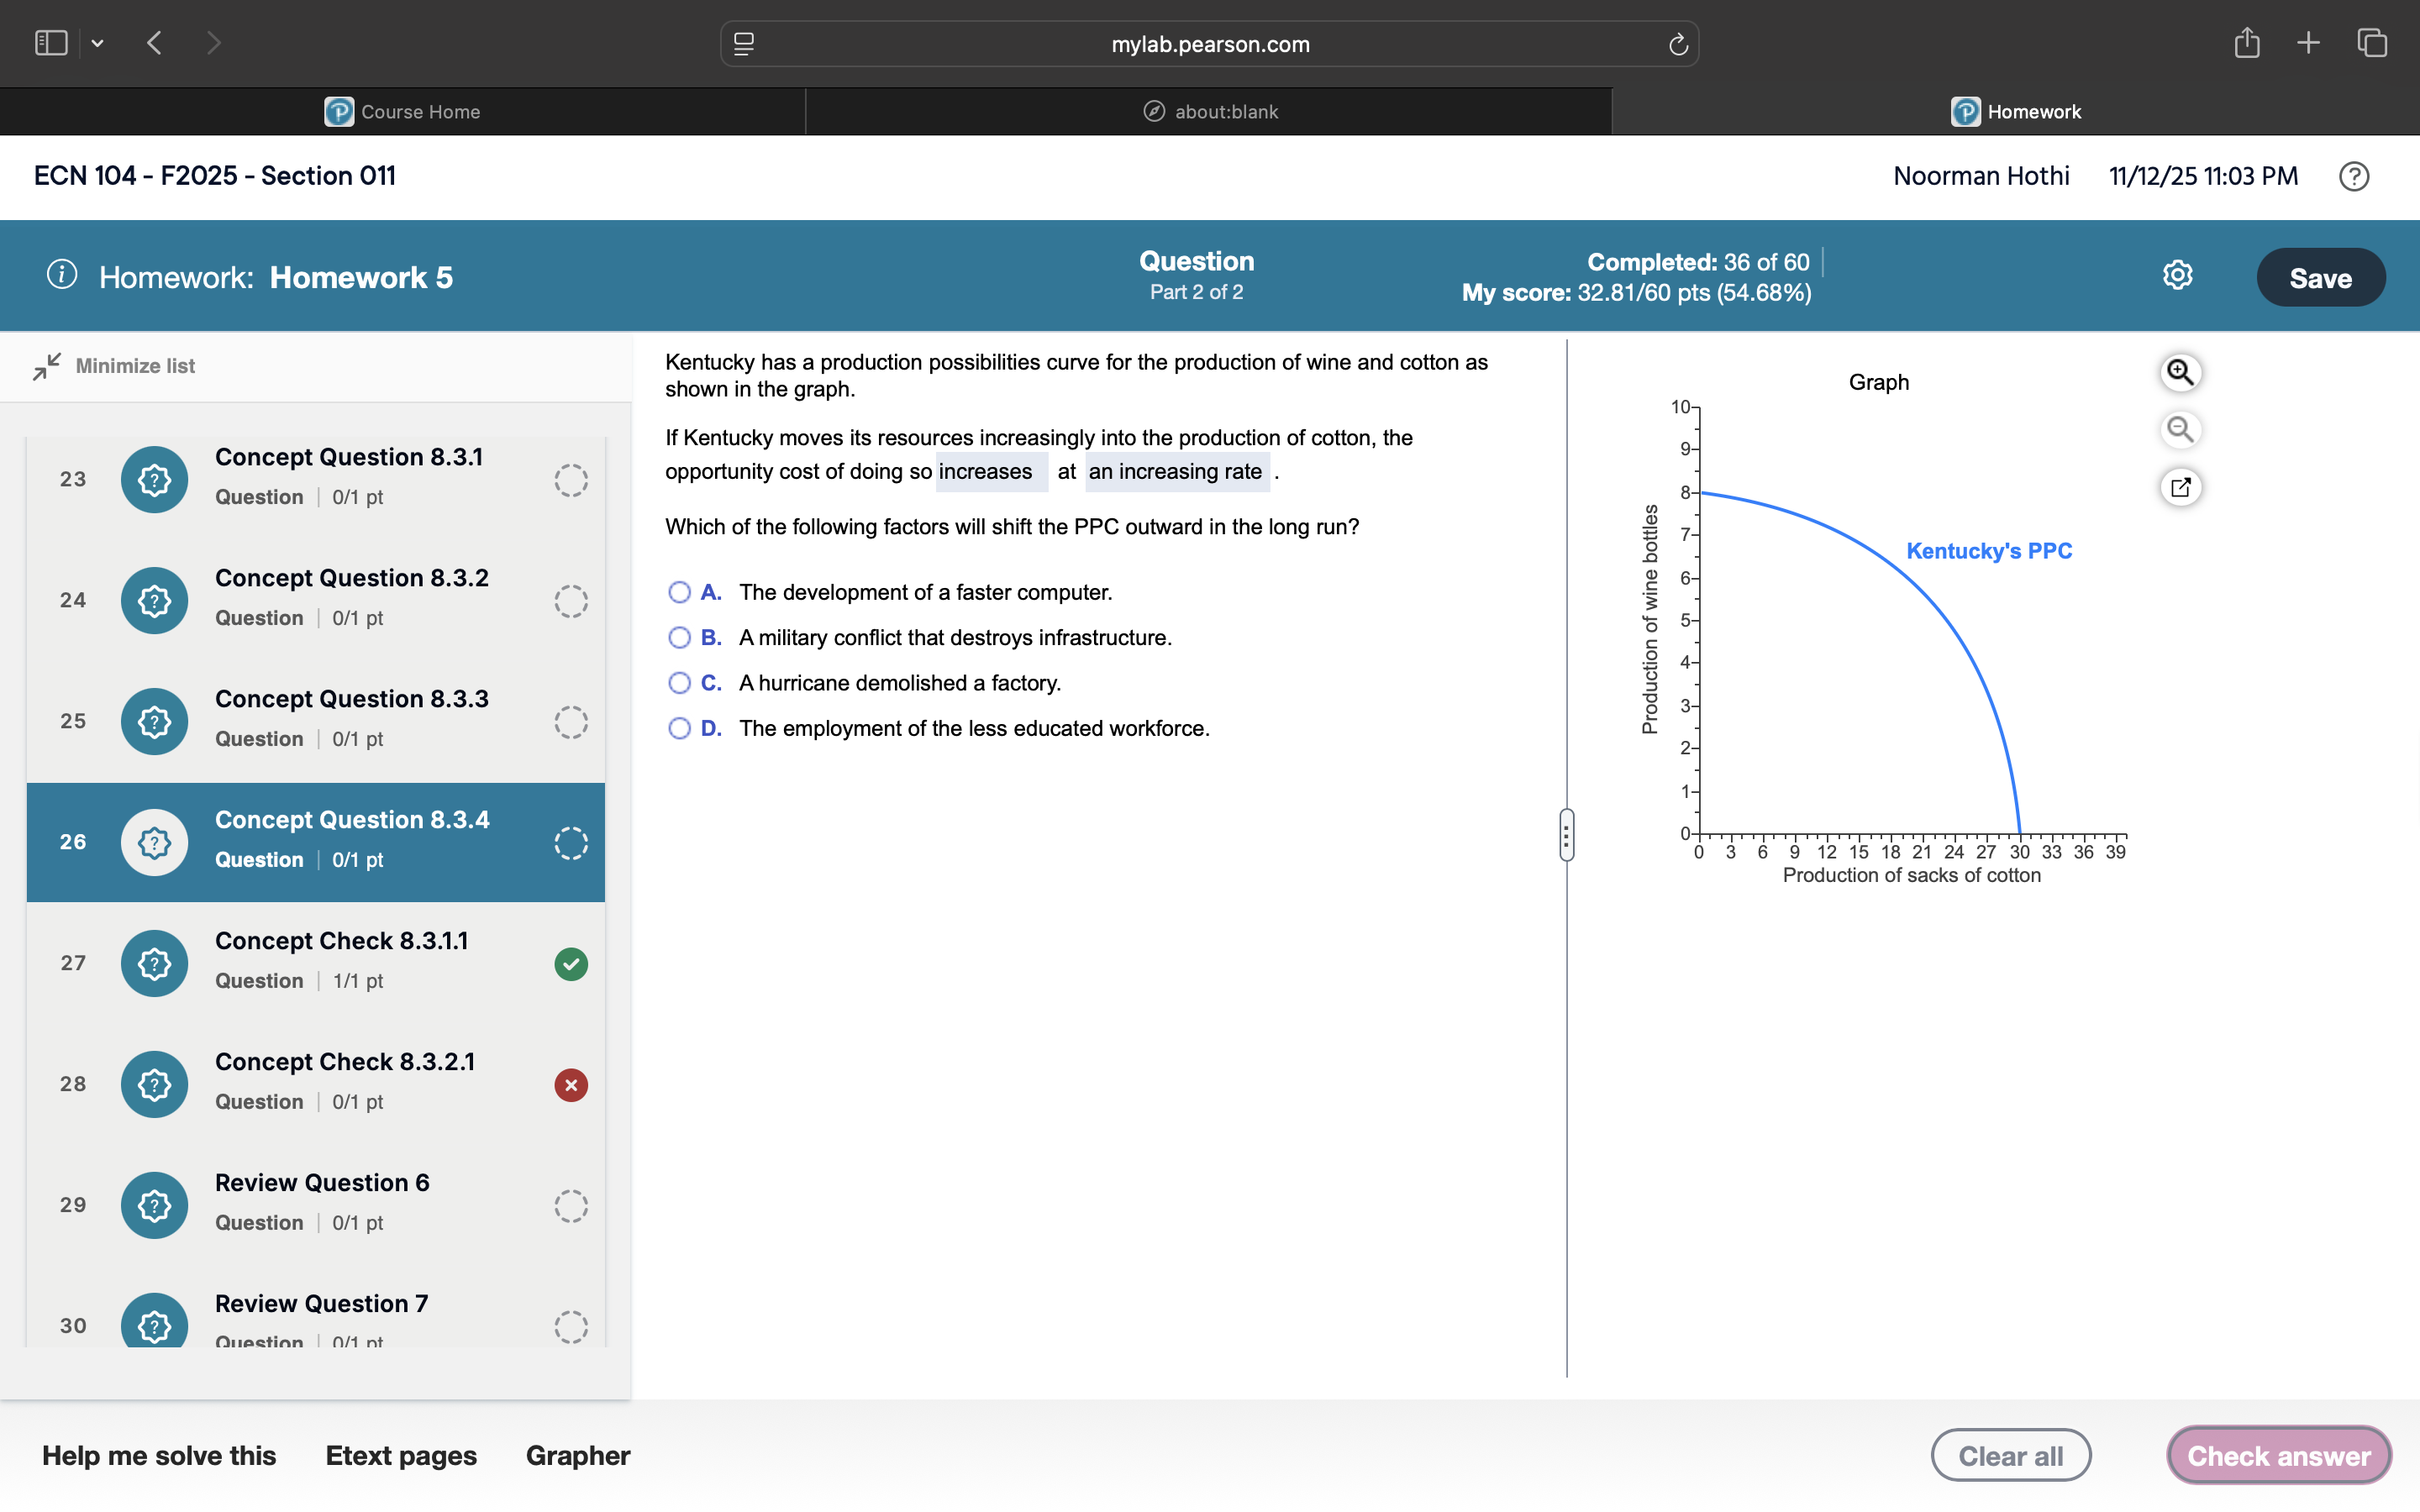2420x1512 pixels.
Task: Click the help question mark icon
Action: (2353, 176)
